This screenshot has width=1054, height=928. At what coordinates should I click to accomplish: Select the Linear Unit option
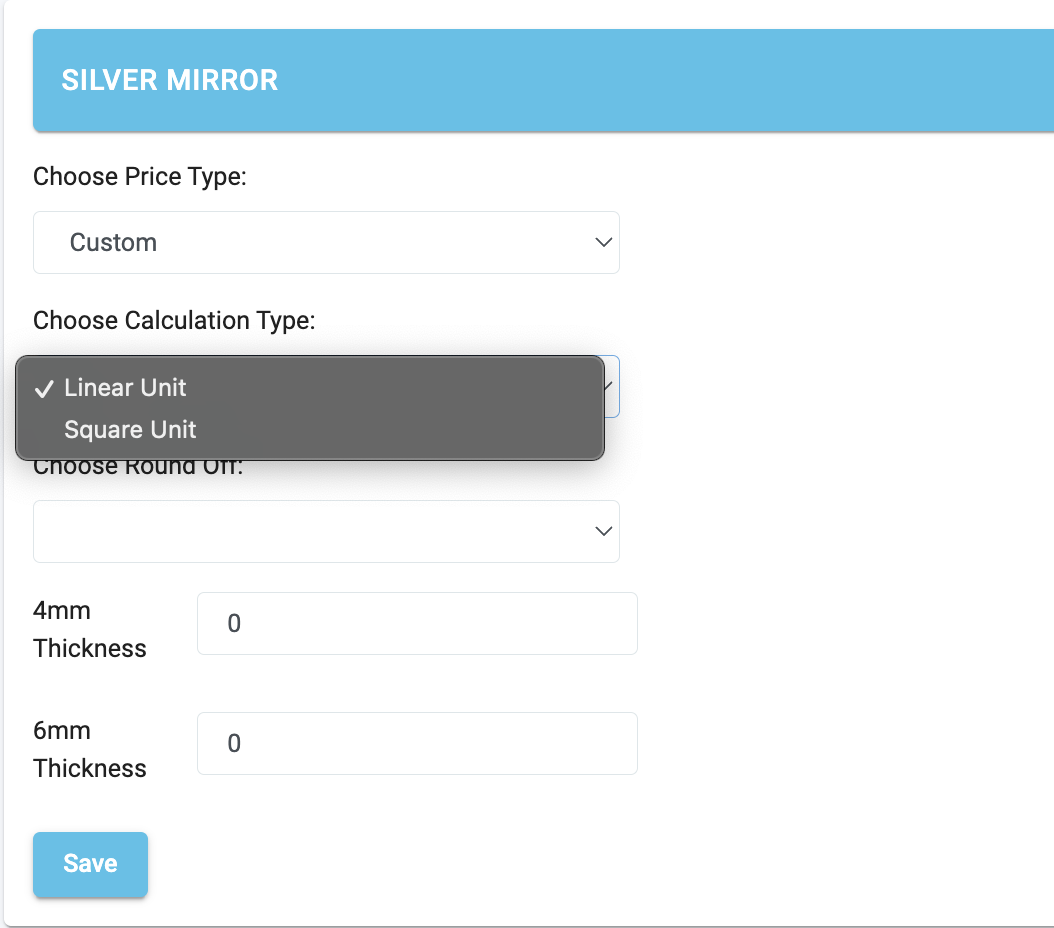click(x=310, y=388)
